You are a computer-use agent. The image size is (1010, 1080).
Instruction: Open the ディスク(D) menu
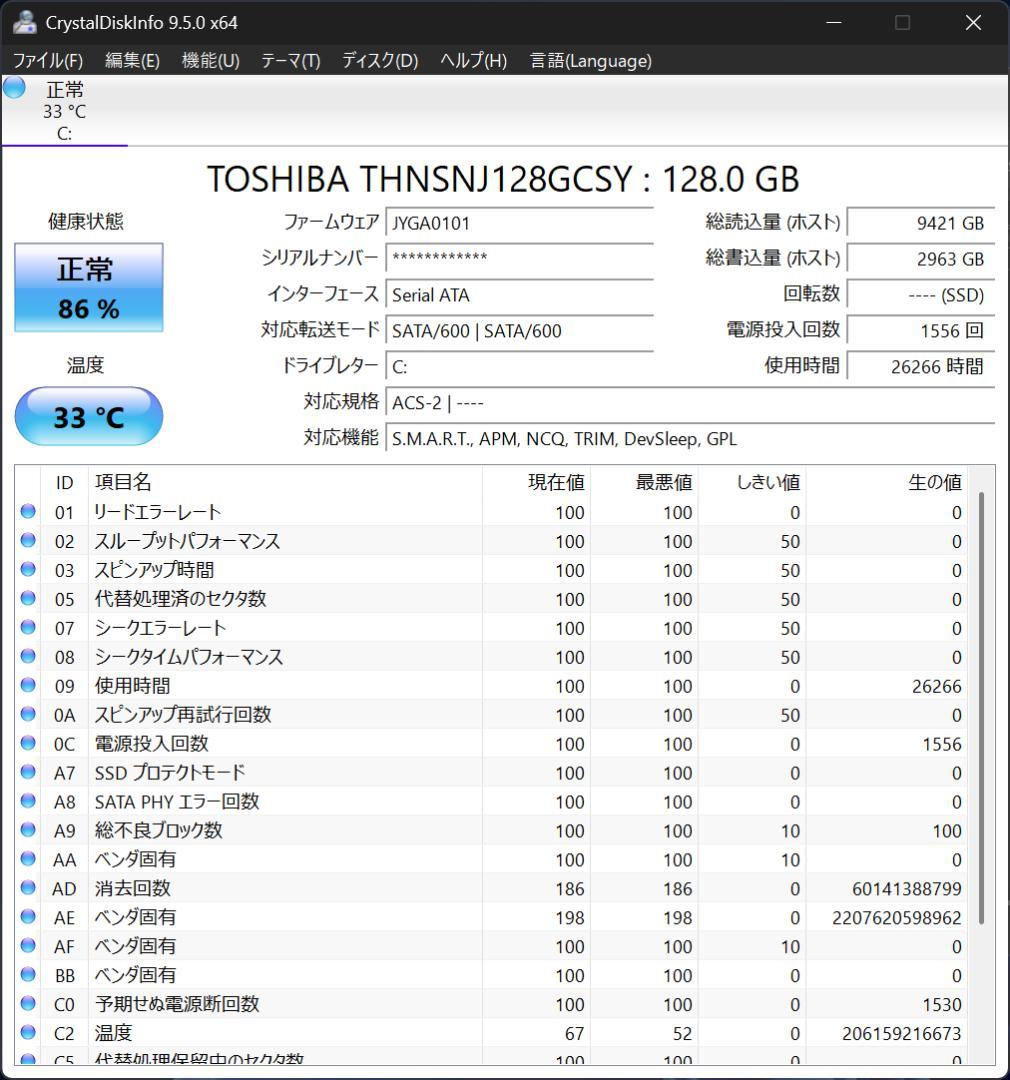pyautogui.click(x=380, y=61)
